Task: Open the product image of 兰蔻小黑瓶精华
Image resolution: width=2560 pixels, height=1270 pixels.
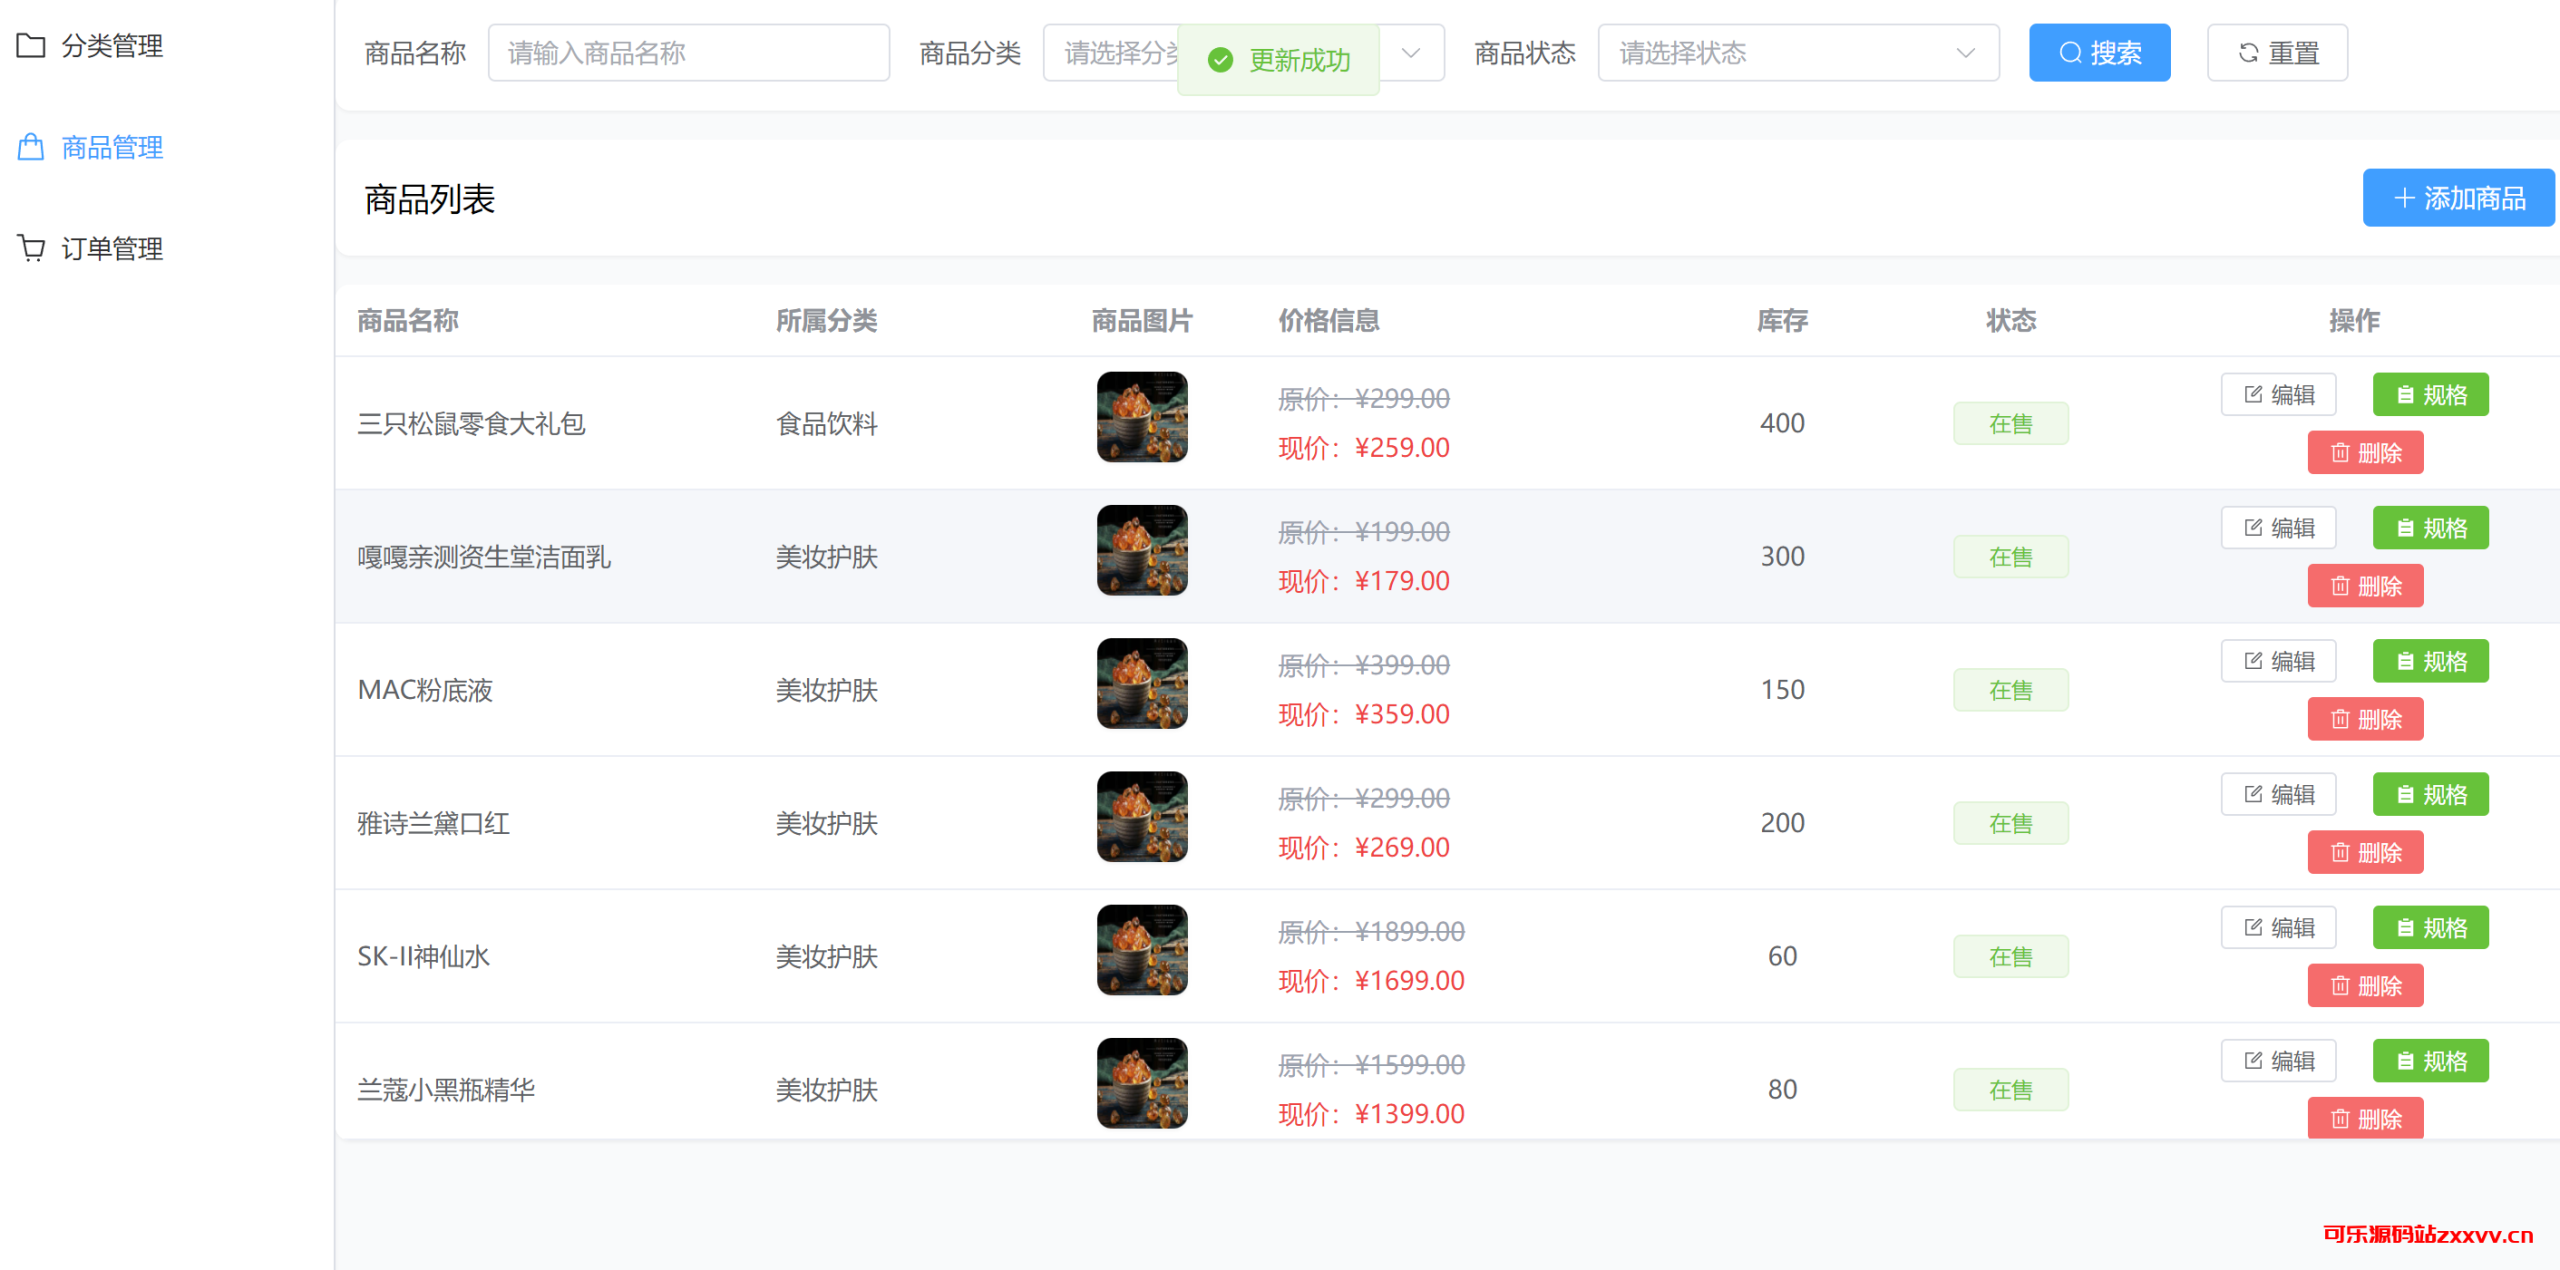Action: tap(1142, 1082)
